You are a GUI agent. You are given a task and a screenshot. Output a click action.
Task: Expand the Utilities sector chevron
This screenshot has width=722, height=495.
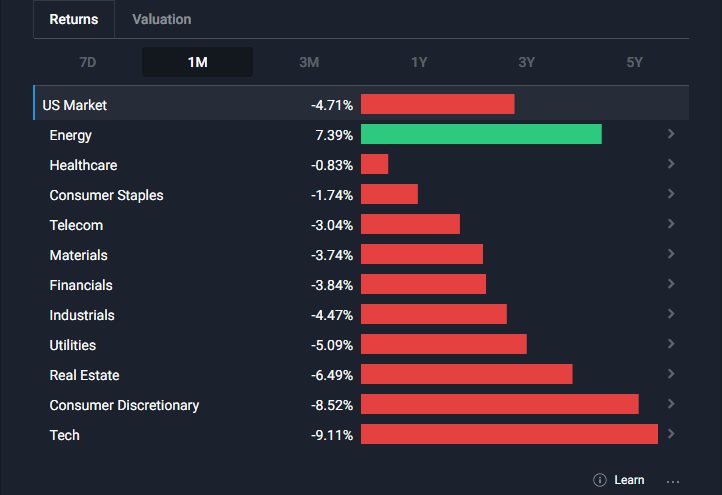[x=671, y=344]
